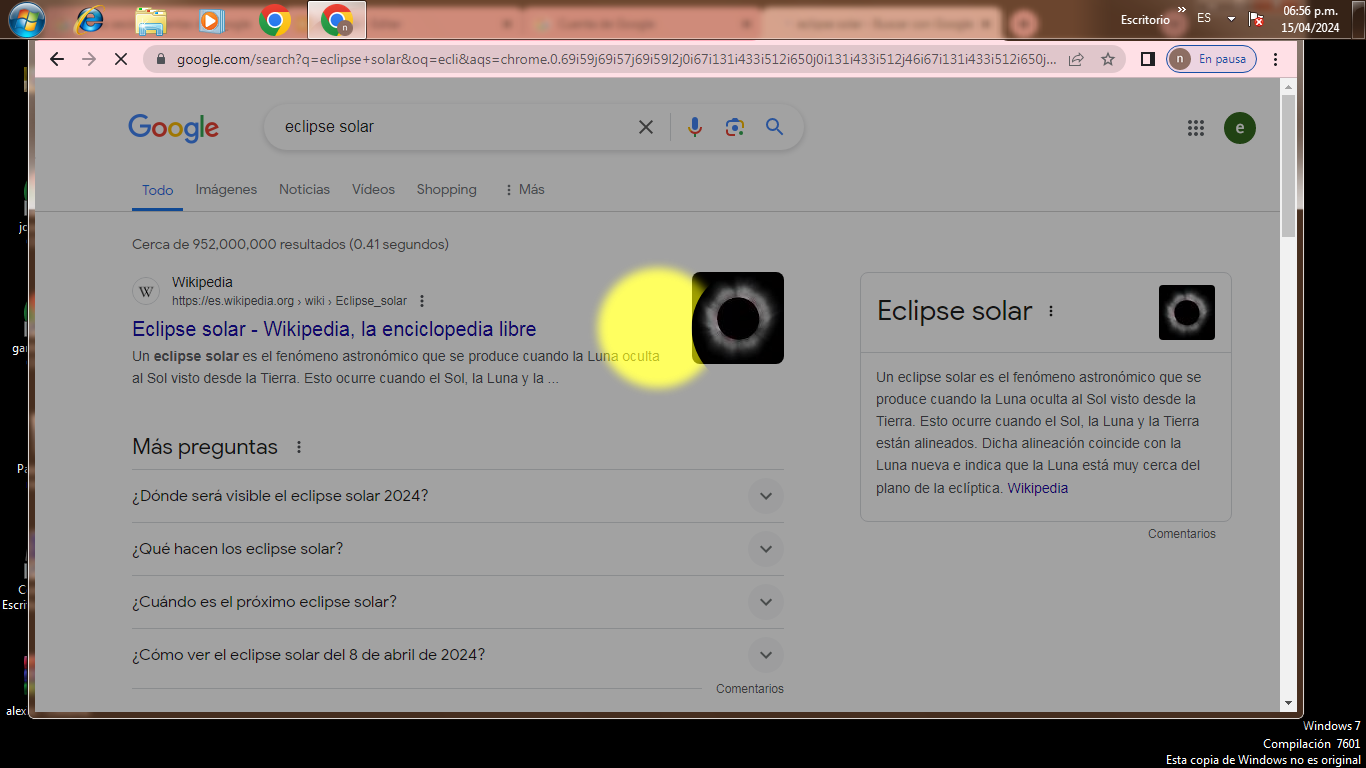Click the scrollbar down arrow
This screenshot has width=1366, height=768.
1288,704
